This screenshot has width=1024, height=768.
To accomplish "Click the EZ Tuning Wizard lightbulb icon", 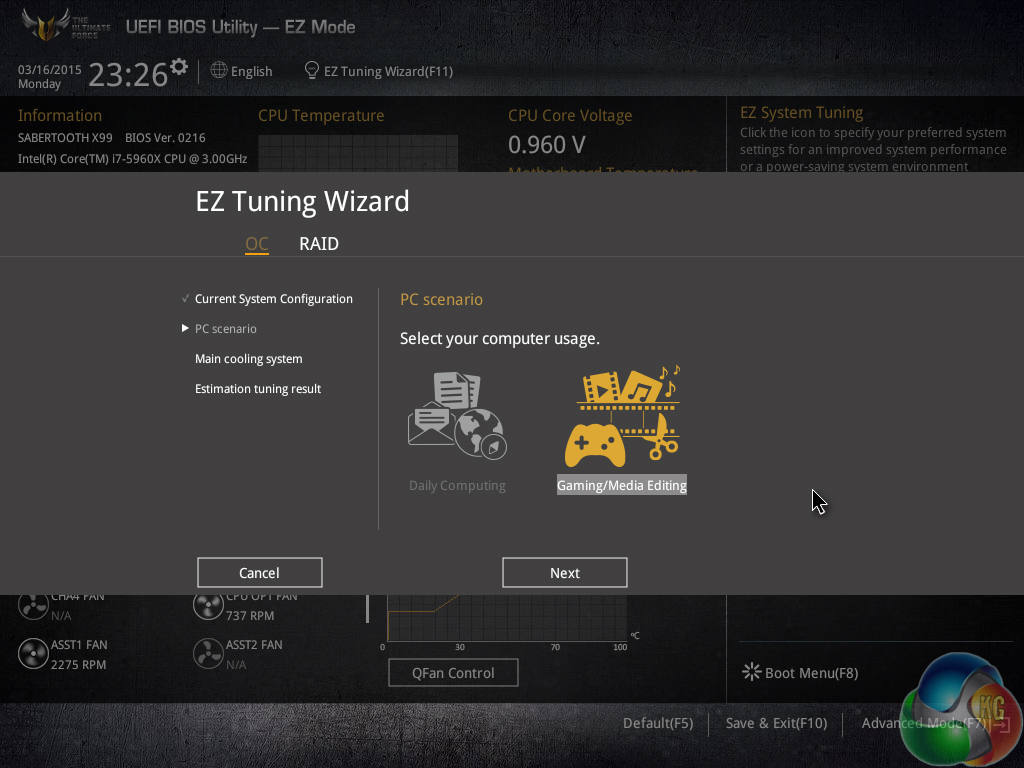I will tap(312, 70).
